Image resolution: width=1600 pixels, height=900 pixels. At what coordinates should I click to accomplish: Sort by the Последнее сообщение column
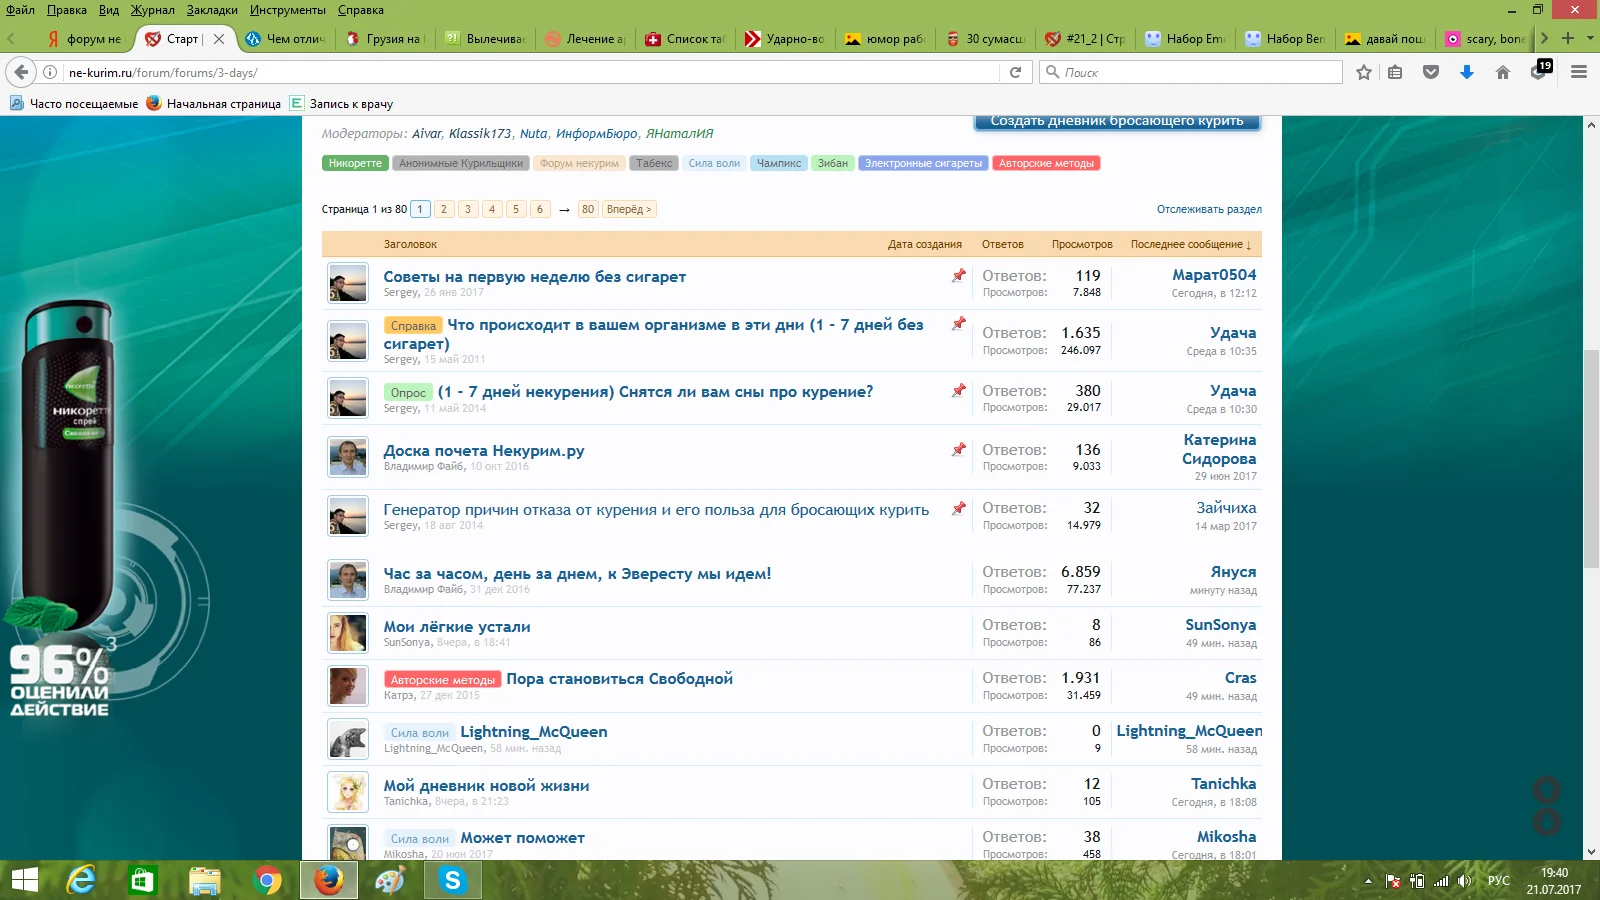(1190, 244)
